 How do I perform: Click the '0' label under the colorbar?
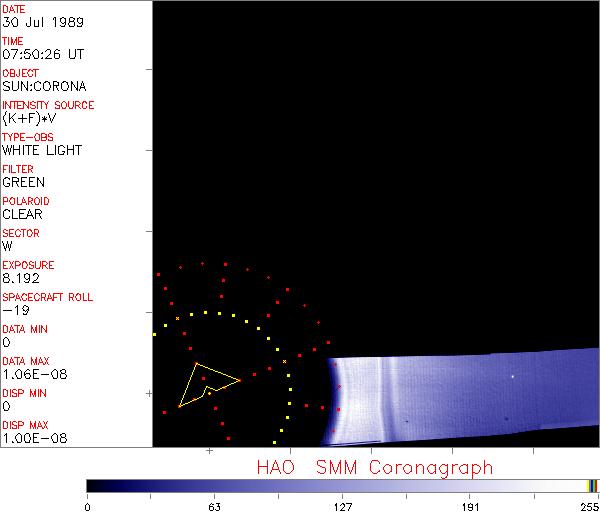pyautogui.click(x=88, y=506)
